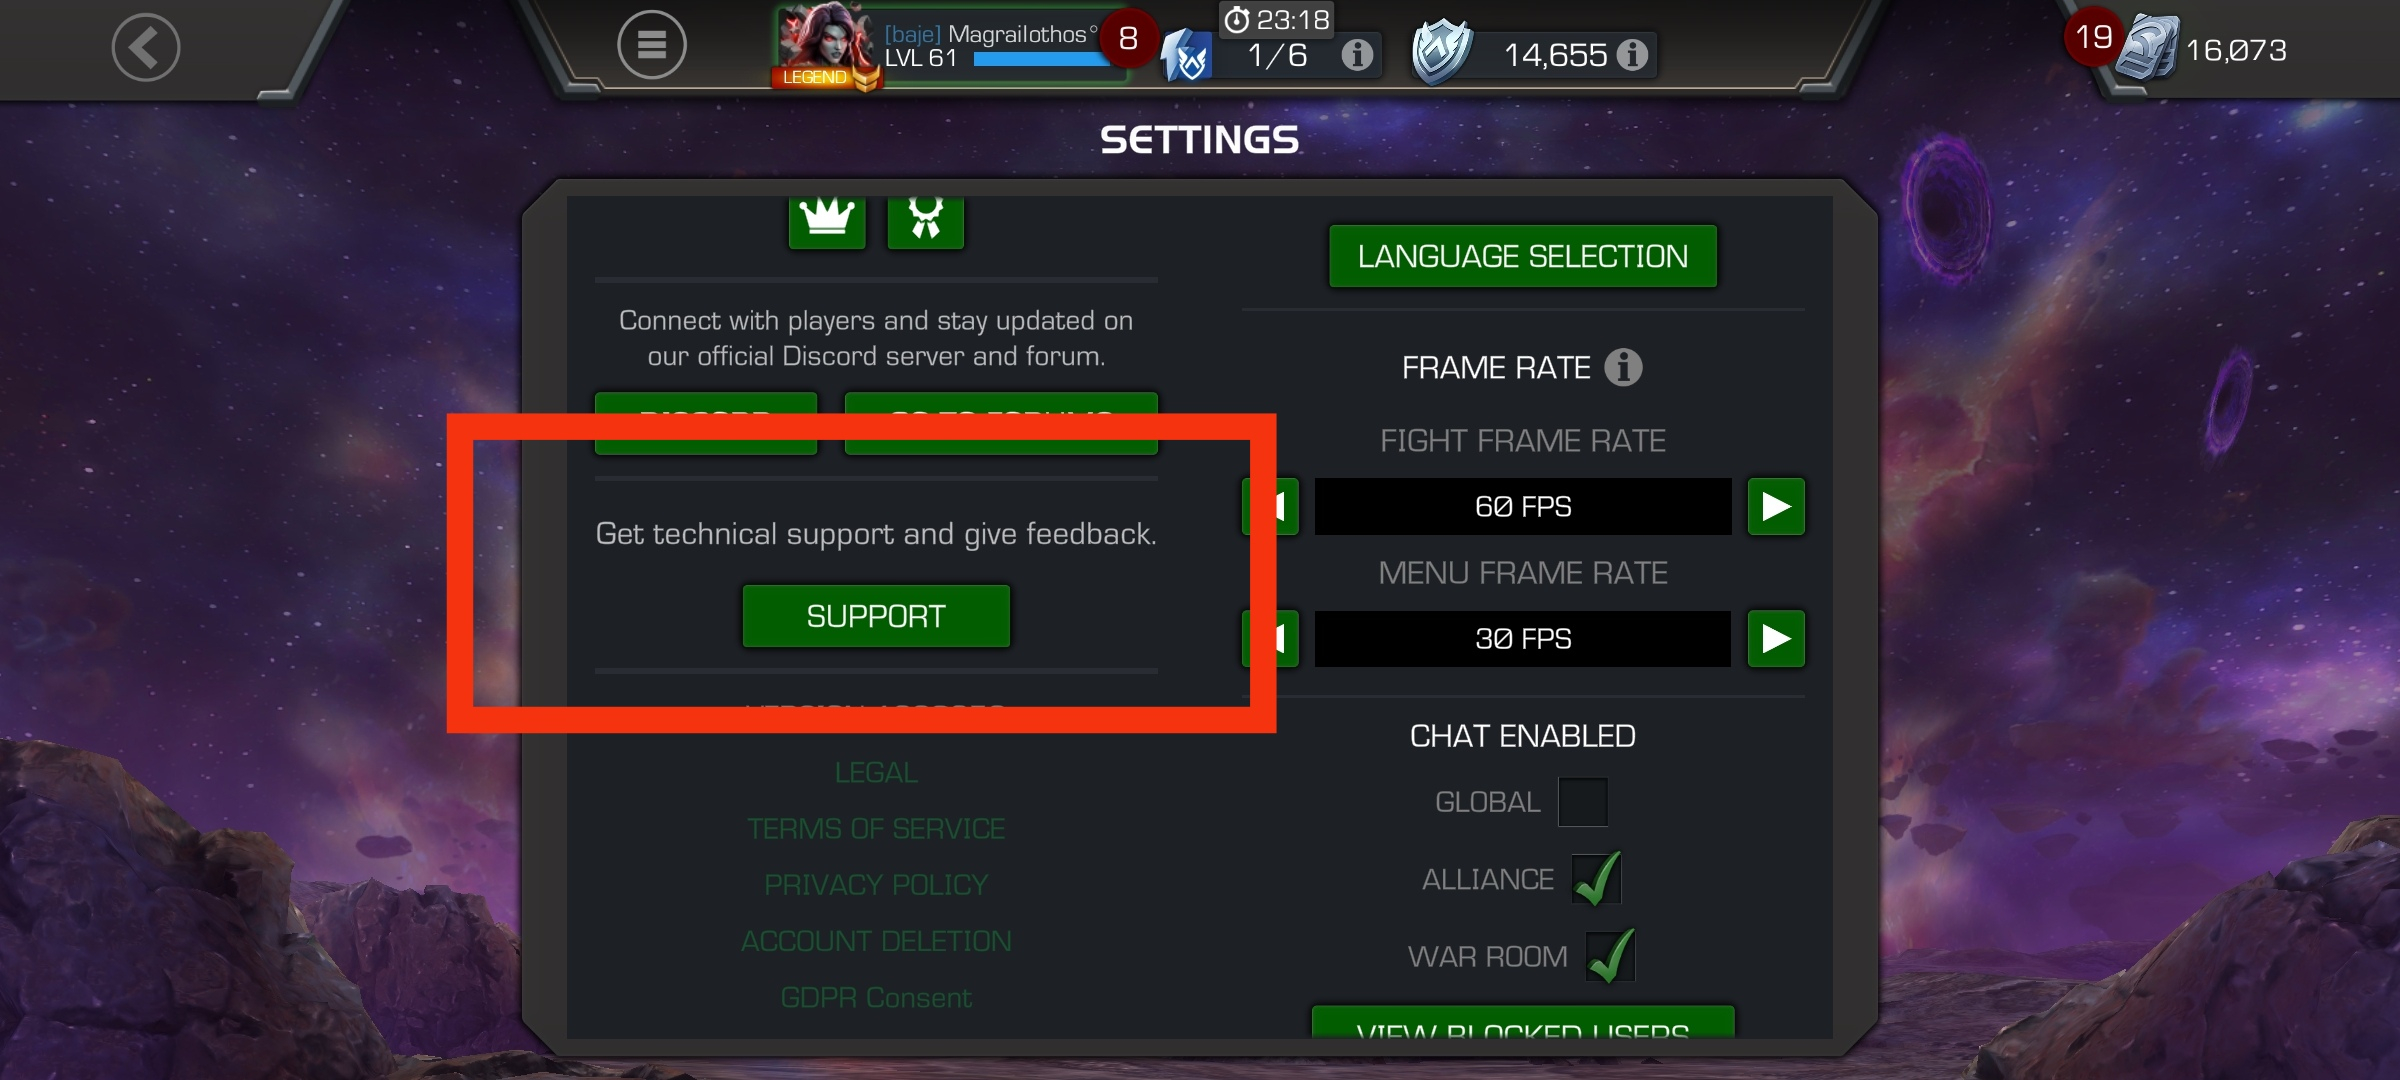
Task: Open the hamburger main menu
Action: 651,45
